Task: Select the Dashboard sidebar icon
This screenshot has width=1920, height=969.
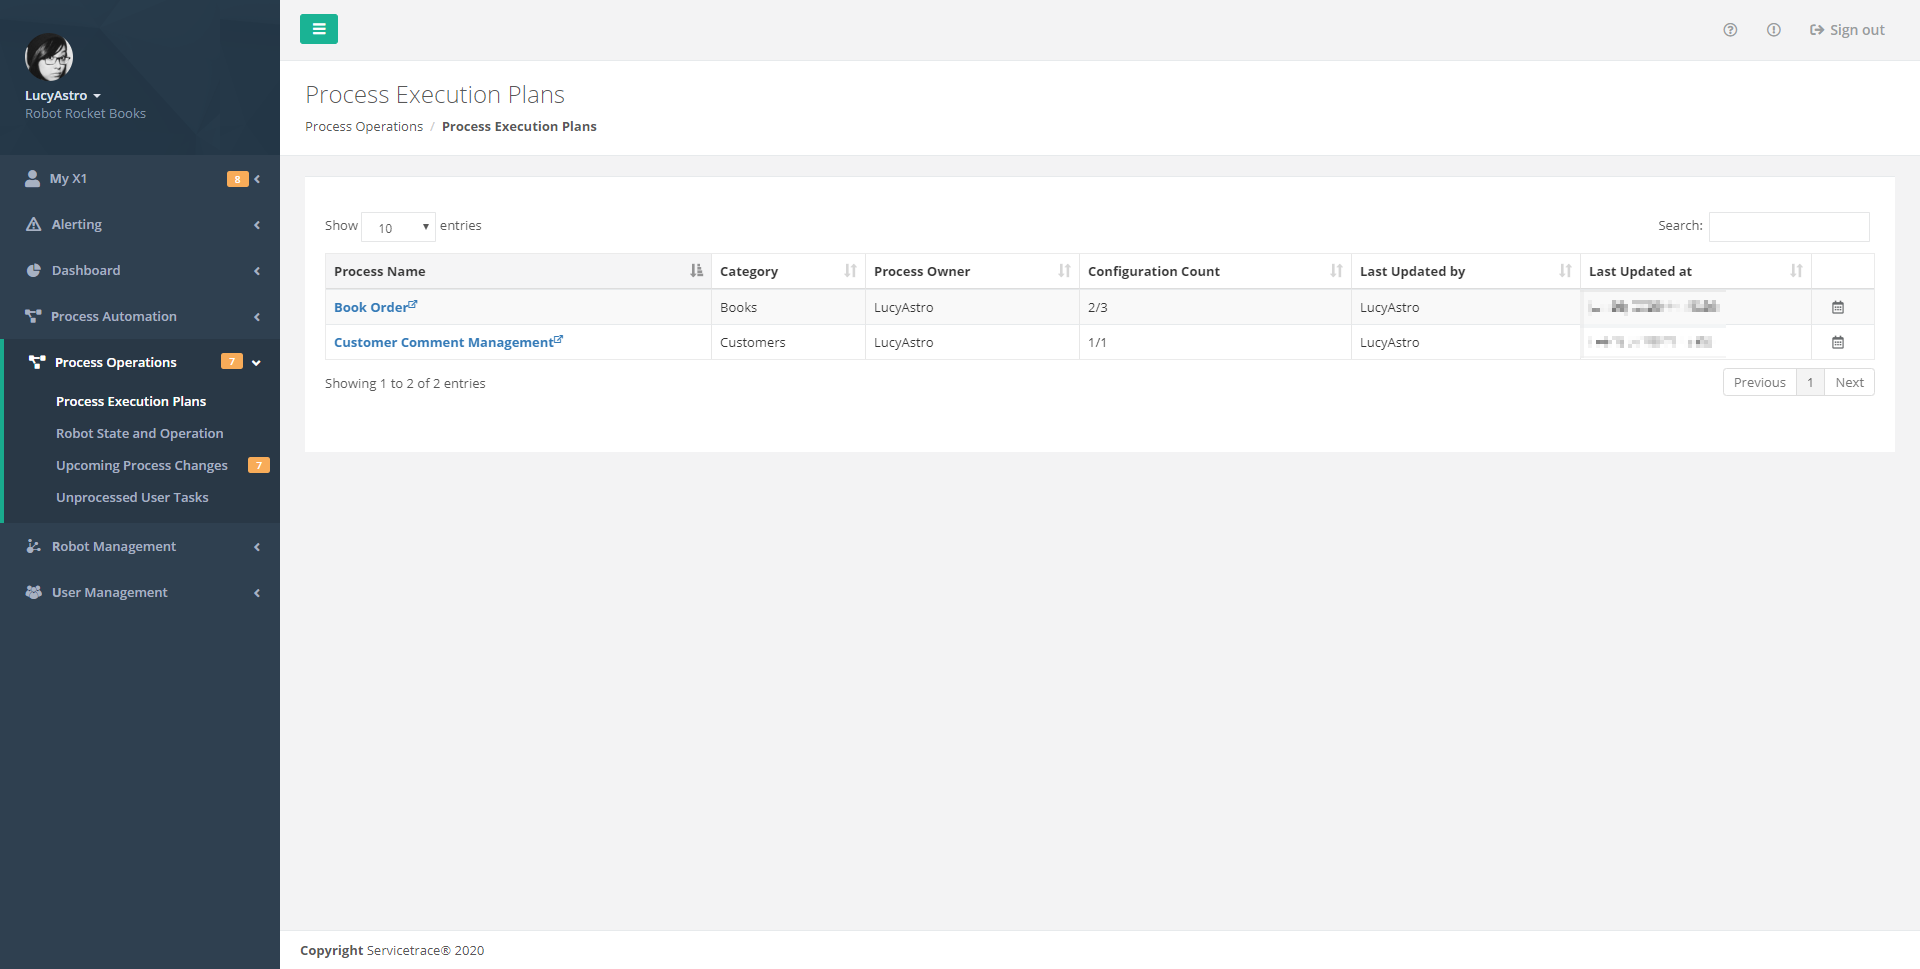Action: [x=31, y=270]
